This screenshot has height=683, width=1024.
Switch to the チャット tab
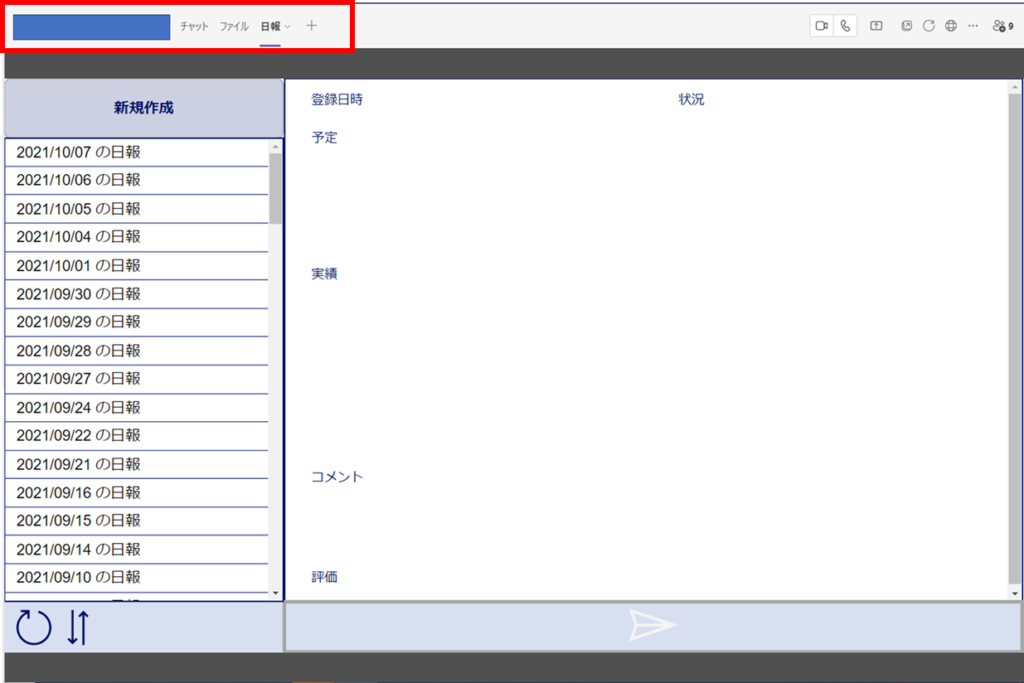[194, 27]
